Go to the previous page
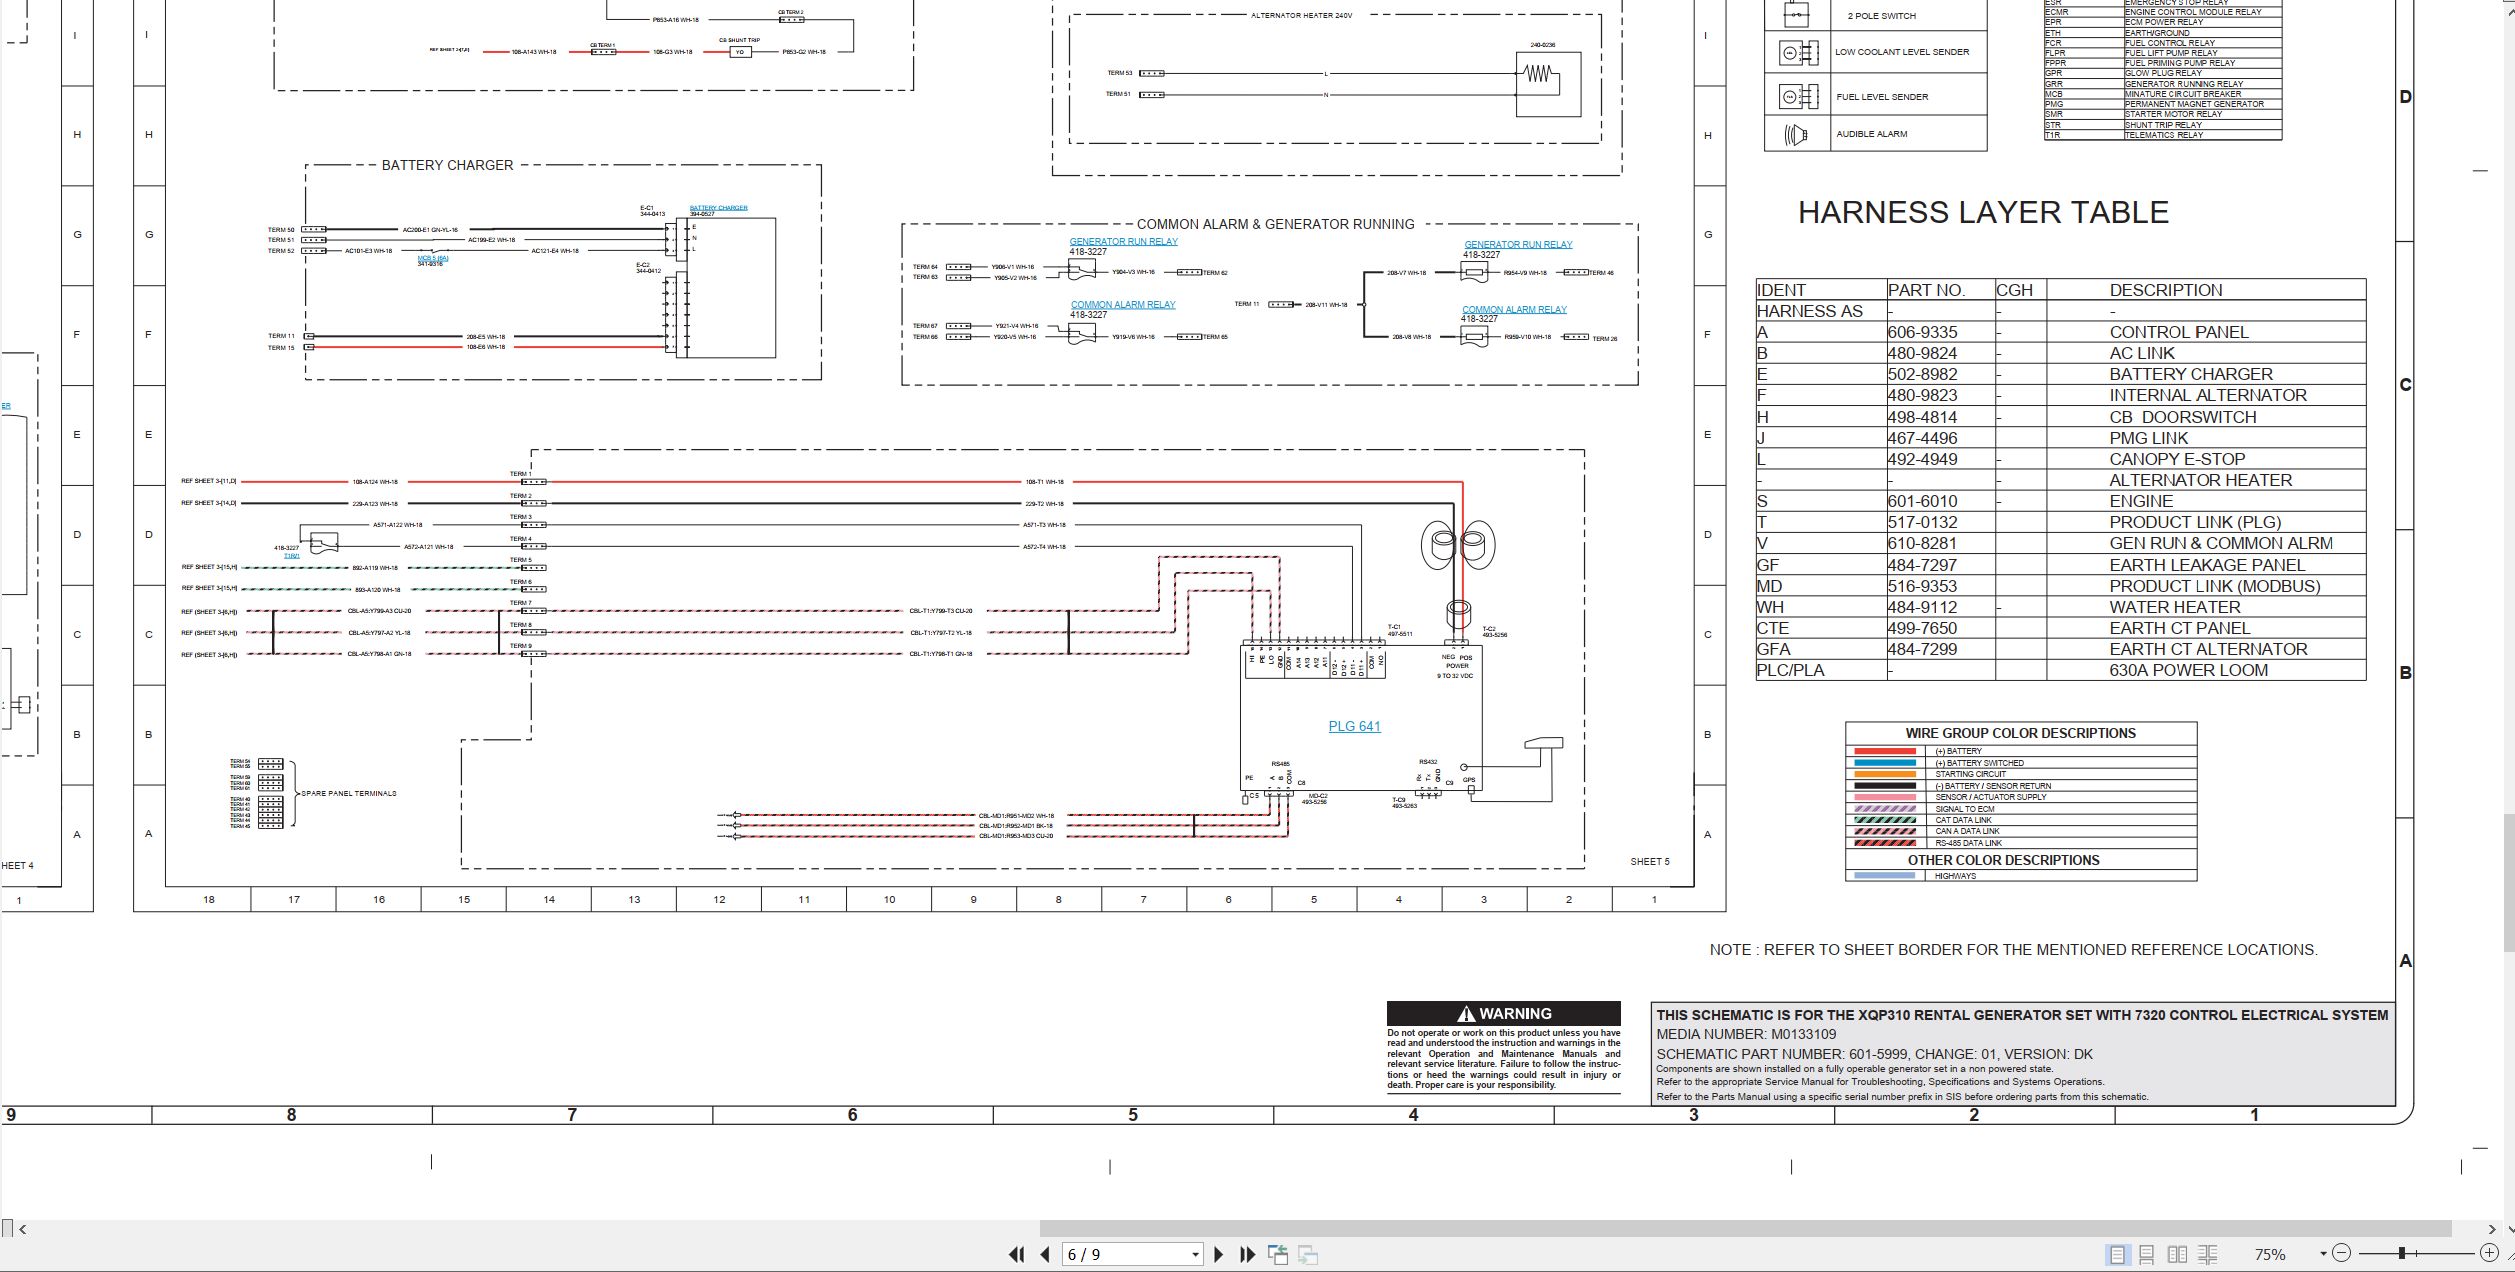The image size is (2515, 1272). [1044, 1254]
